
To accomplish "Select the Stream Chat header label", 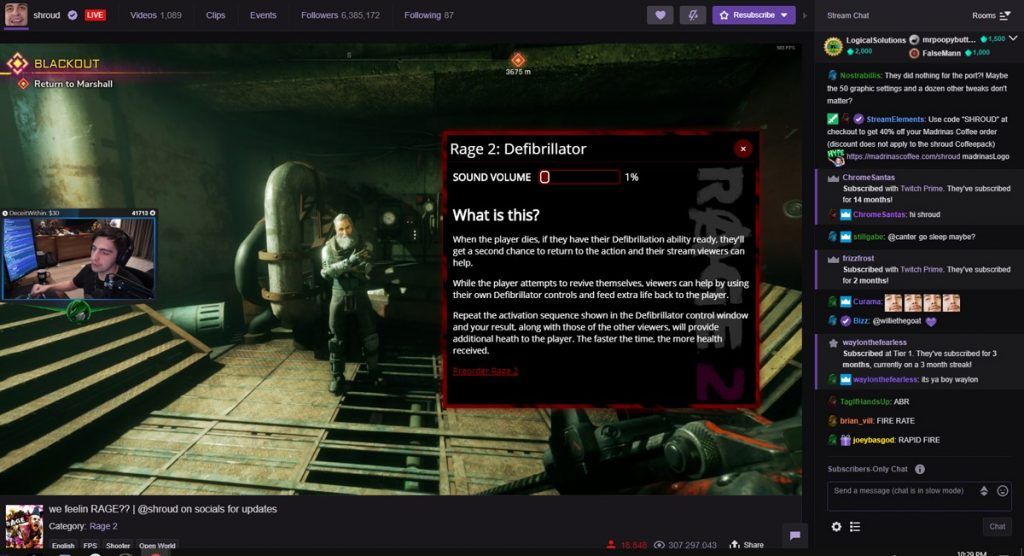I will tap(848, 15).
